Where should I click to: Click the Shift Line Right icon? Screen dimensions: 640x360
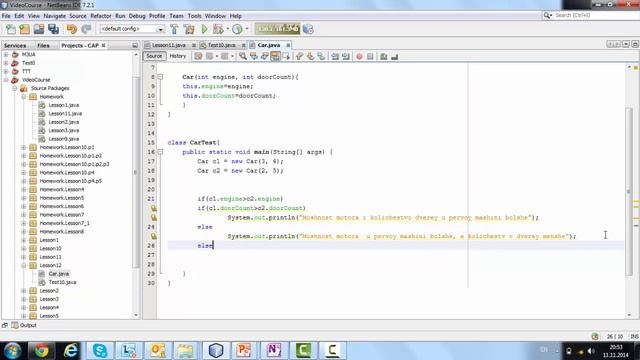coord(346,56)
